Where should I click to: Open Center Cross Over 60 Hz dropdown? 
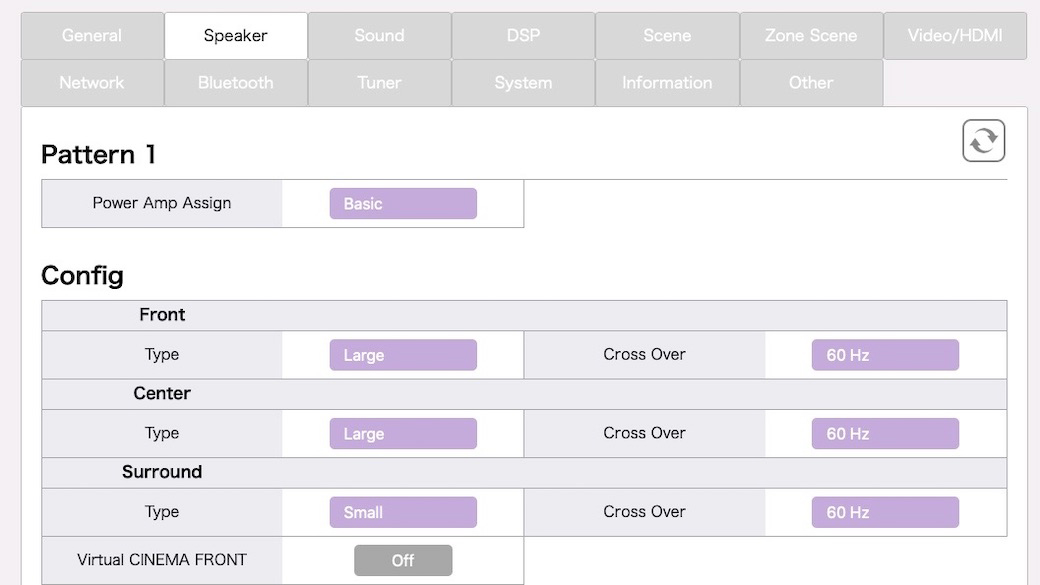(x=885, y=434)
